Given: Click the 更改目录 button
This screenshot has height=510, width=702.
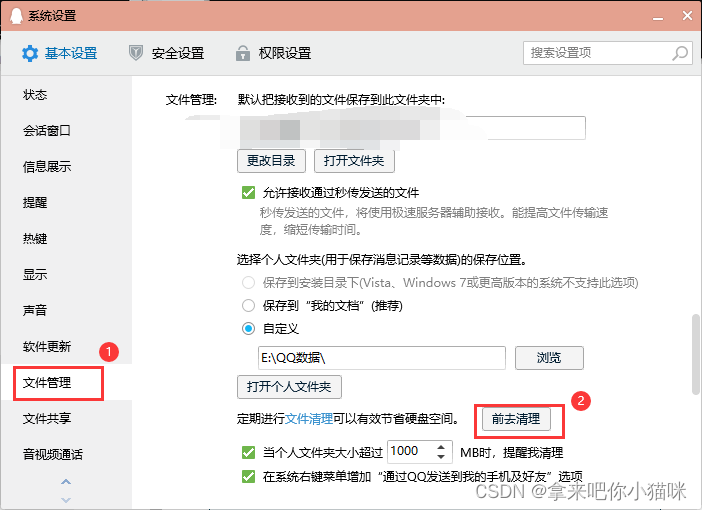Looking at the screenshot, I should coord(271,161).
